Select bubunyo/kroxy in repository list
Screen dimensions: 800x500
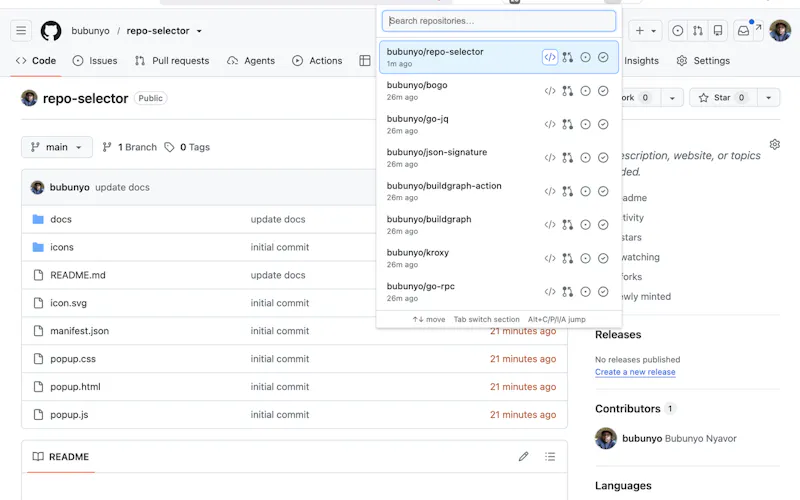coord(499,258)
